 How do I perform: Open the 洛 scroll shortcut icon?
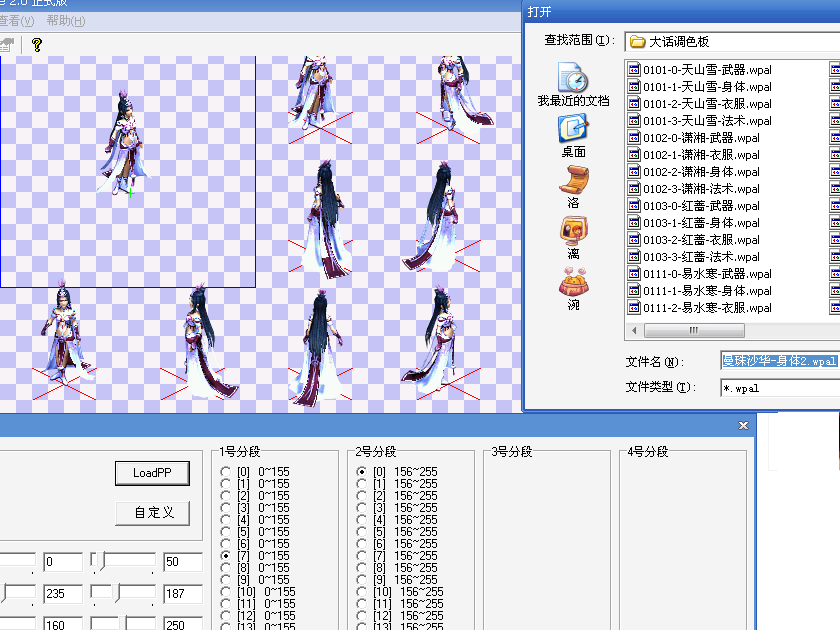coord(573,187)
